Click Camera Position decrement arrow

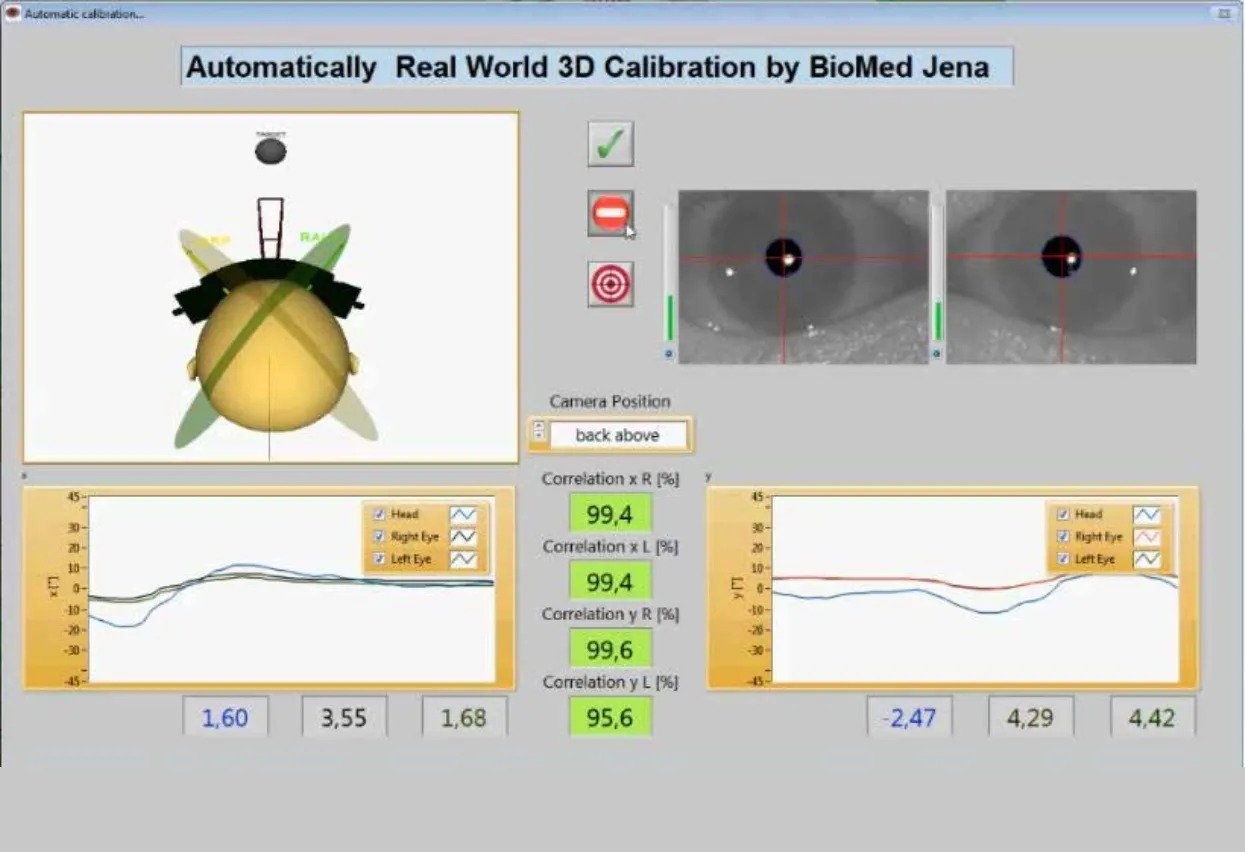pyautogui.click(x=539, y=440)
